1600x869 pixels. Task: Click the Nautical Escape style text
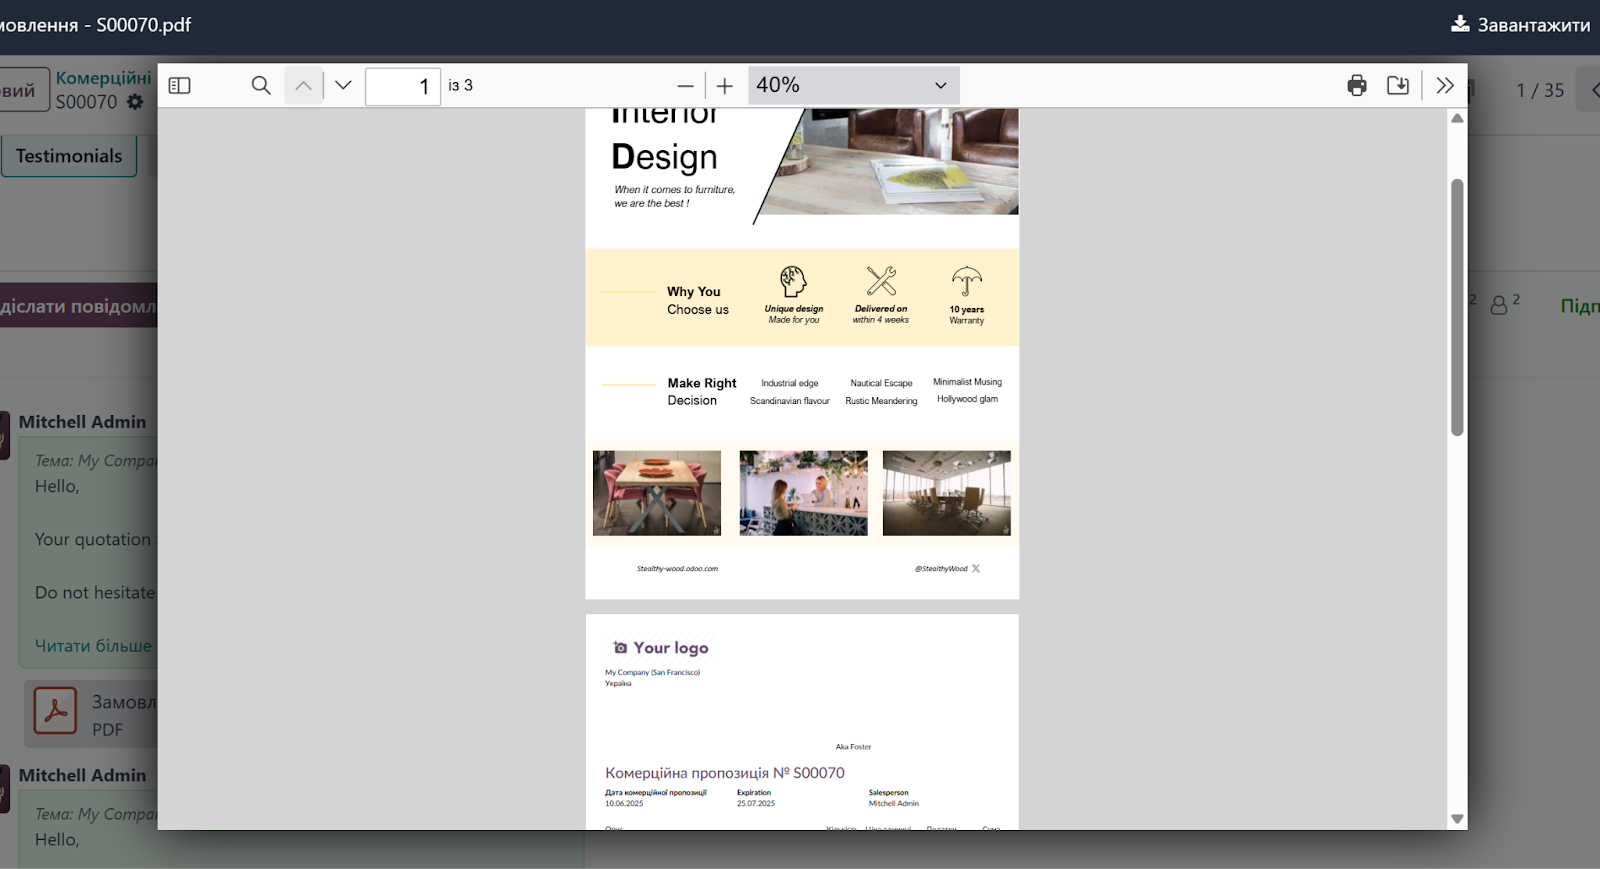(x=881, y=383)
